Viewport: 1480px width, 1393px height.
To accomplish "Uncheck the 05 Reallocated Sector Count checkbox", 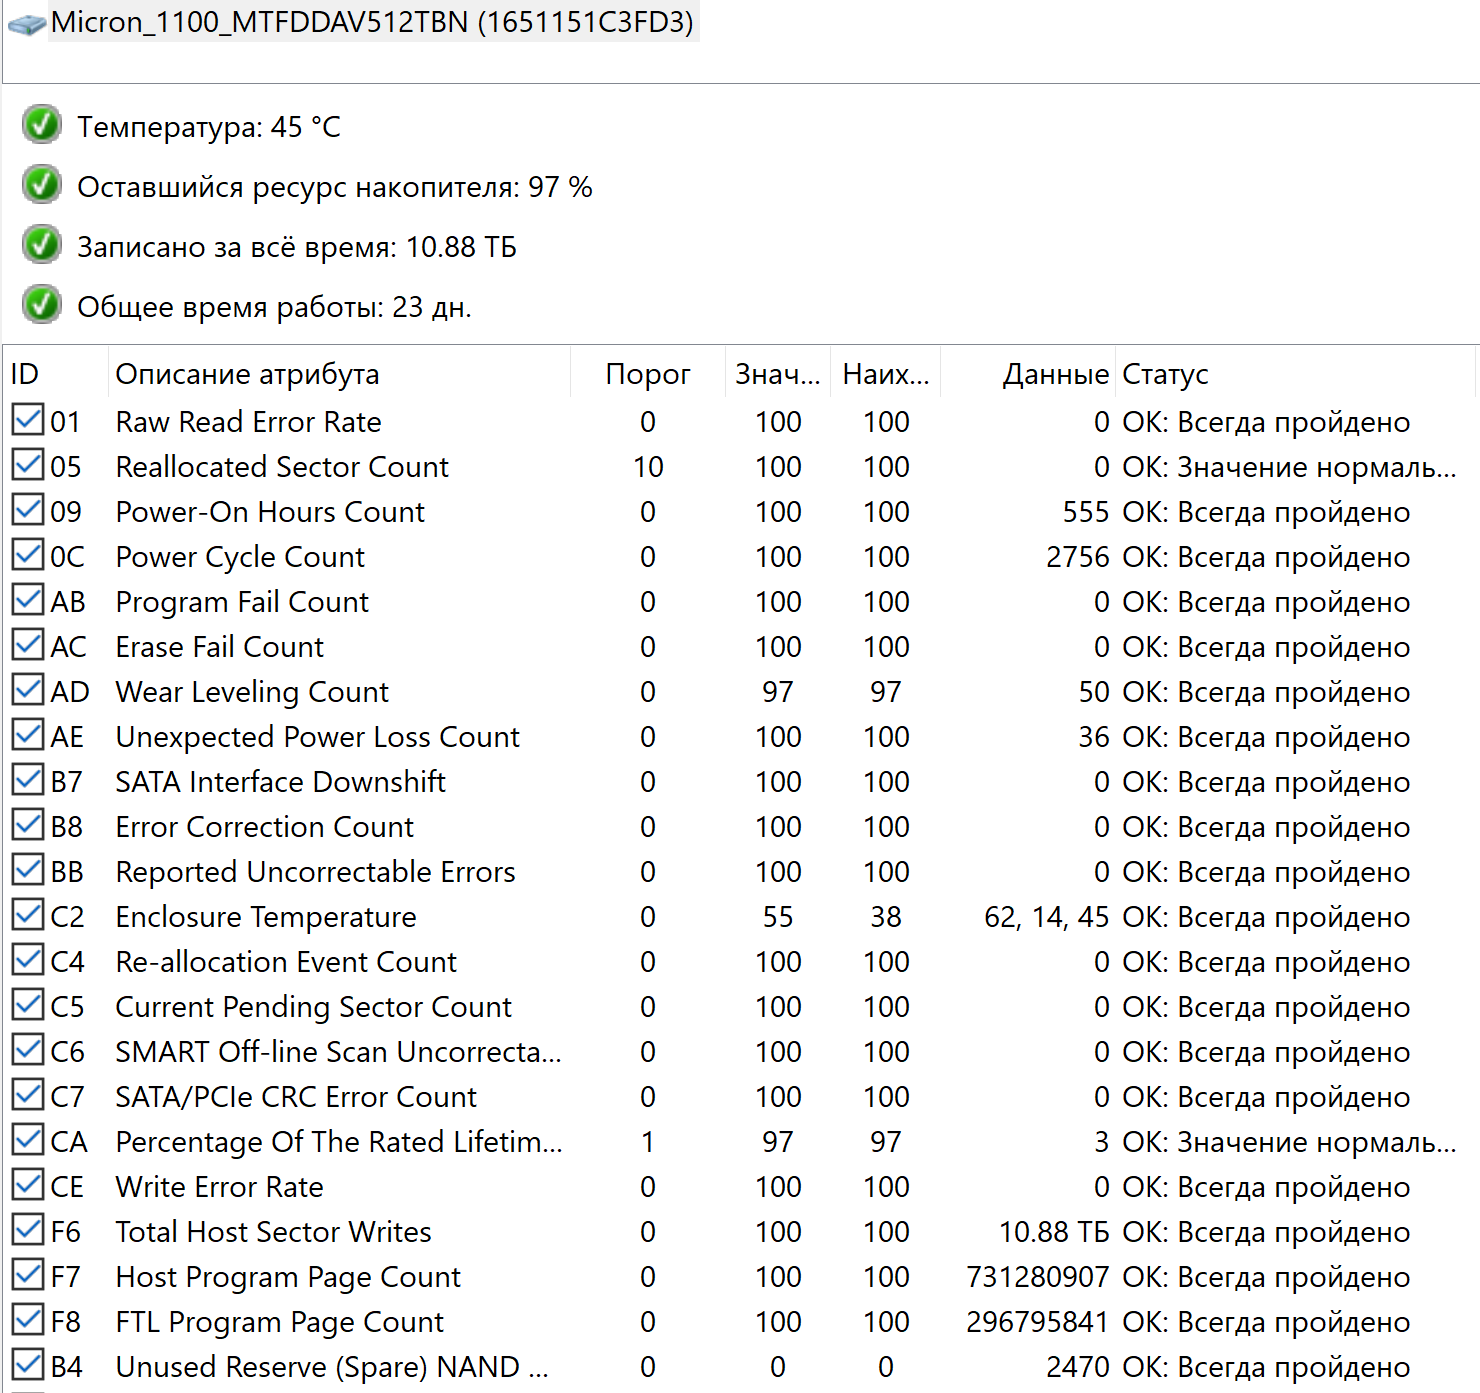I will pyautogui.click(x=28, y=465).
